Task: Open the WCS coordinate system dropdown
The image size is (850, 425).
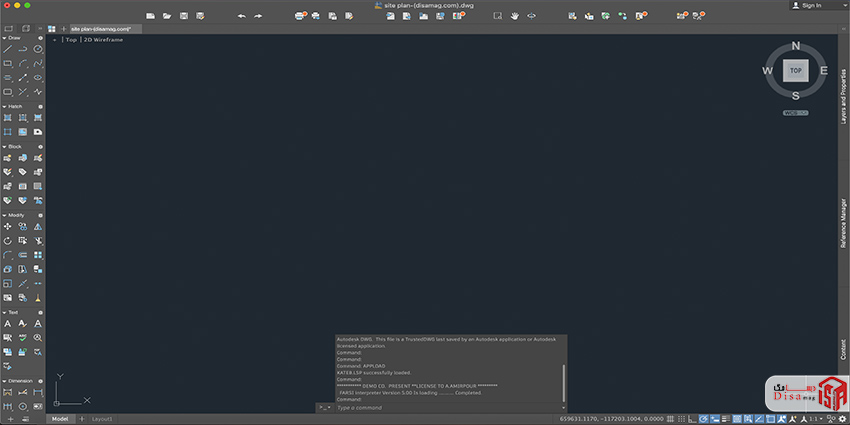Action: click(796, 113)
